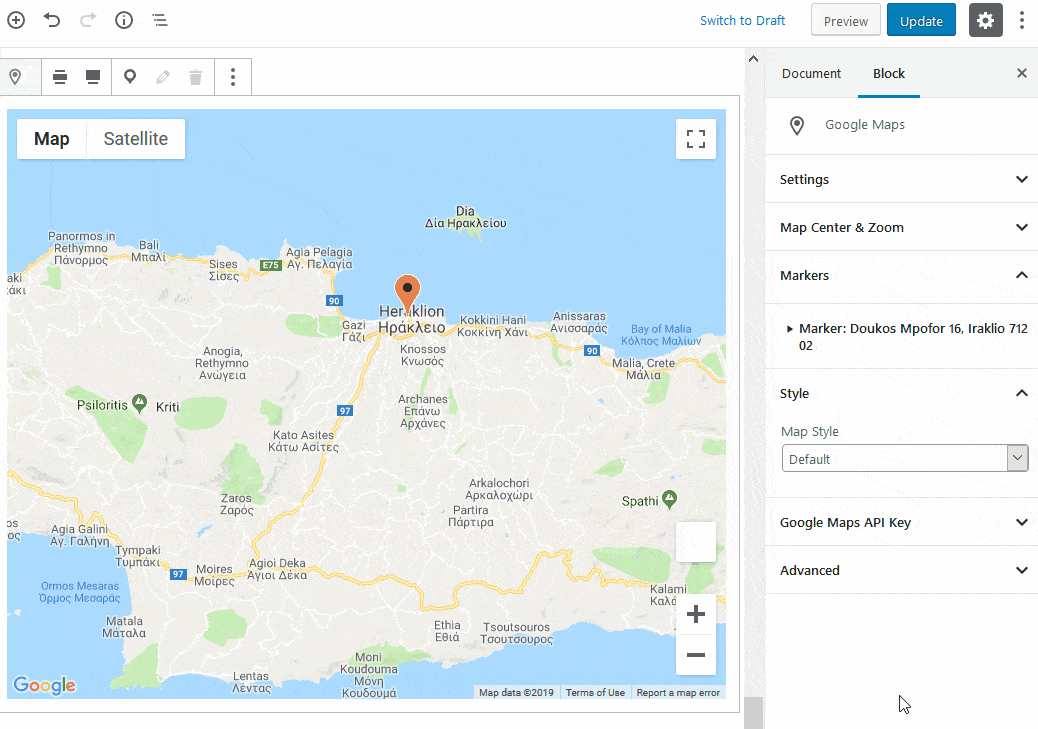Screen dimensions: 1038x729
Task: Open content structure info icon
Action: pos(124,21)
